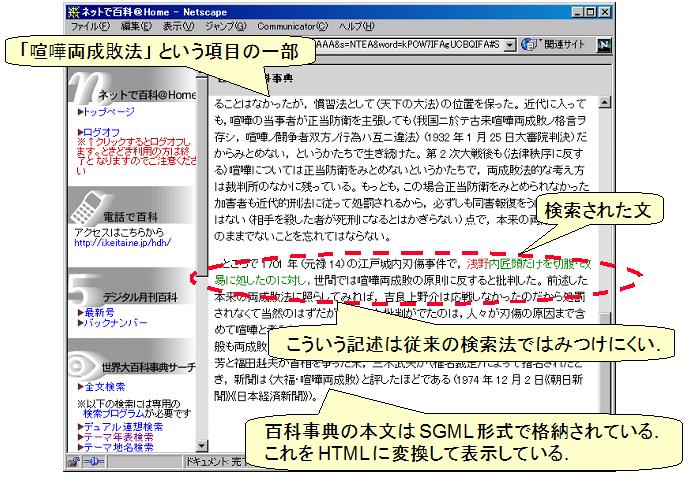Click the 電話で百科 section heading
This screenshot has height=480, width=690.
(130, 217)
